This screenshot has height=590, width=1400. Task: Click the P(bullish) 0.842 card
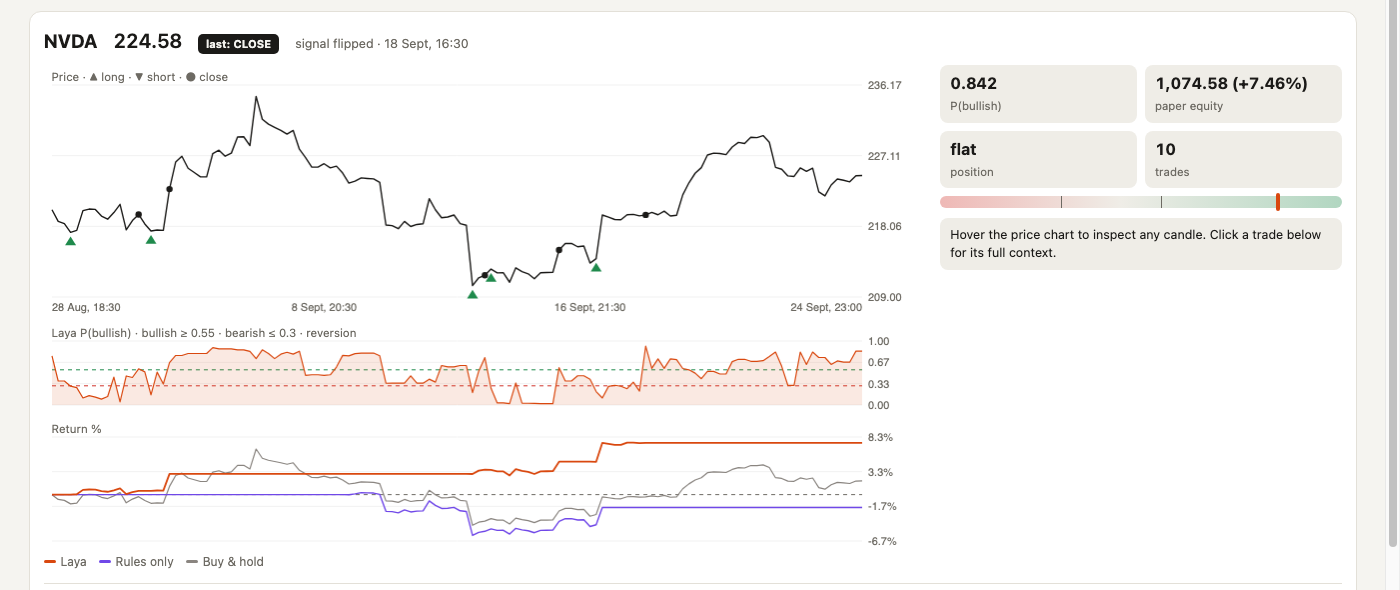(x=1038, y=94)
